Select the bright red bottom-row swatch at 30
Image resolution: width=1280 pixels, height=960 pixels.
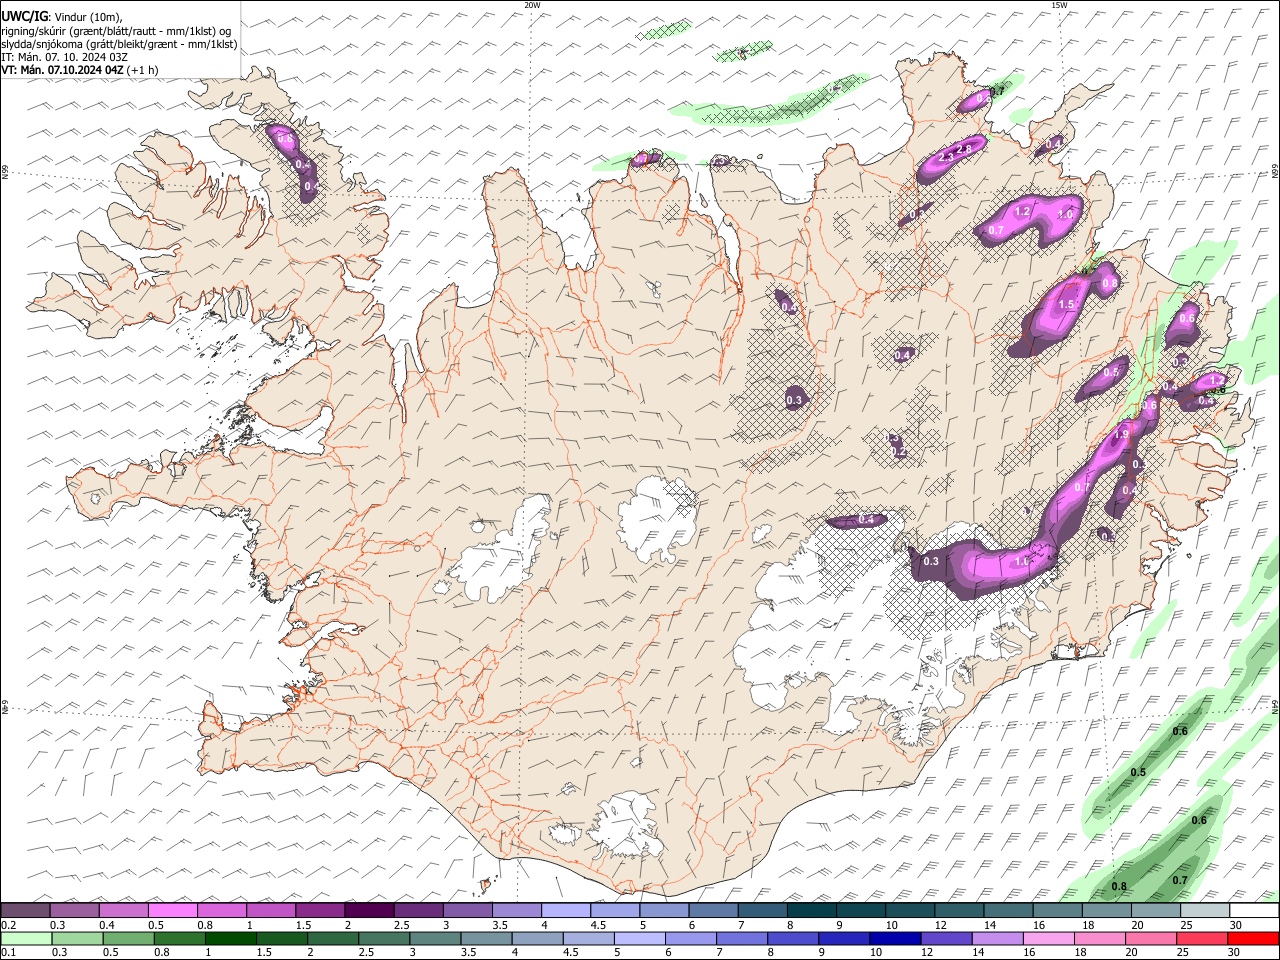point(1252,939)
